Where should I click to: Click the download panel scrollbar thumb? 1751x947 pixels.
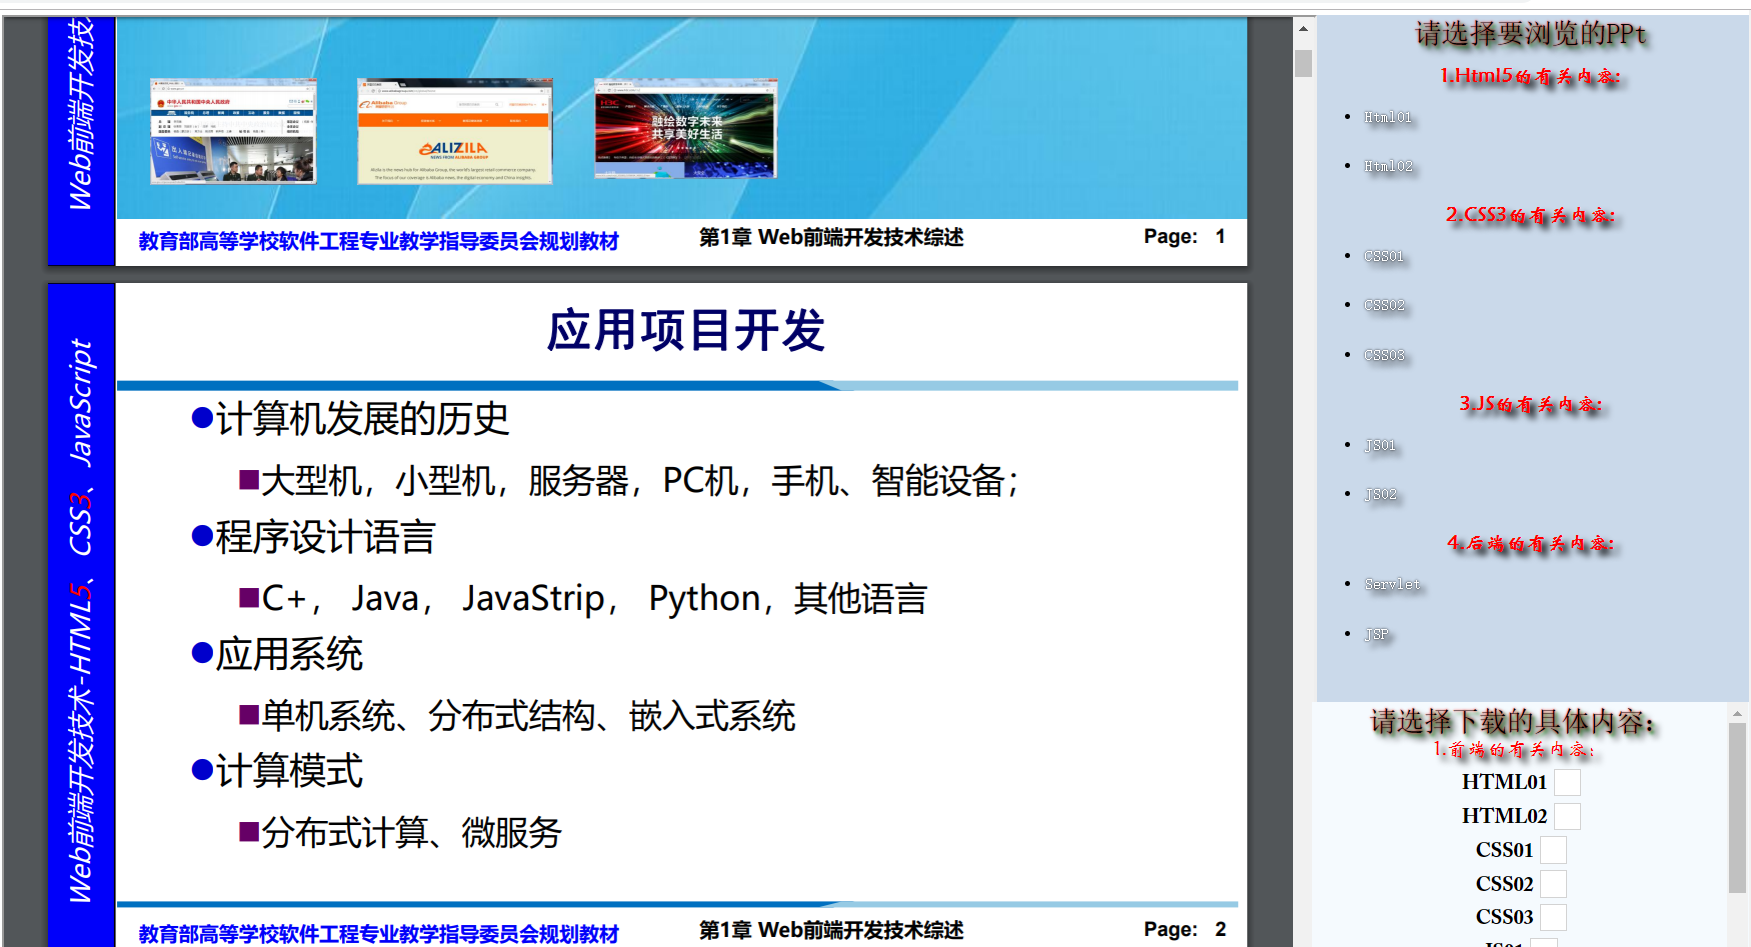[x=1738, y=808]
